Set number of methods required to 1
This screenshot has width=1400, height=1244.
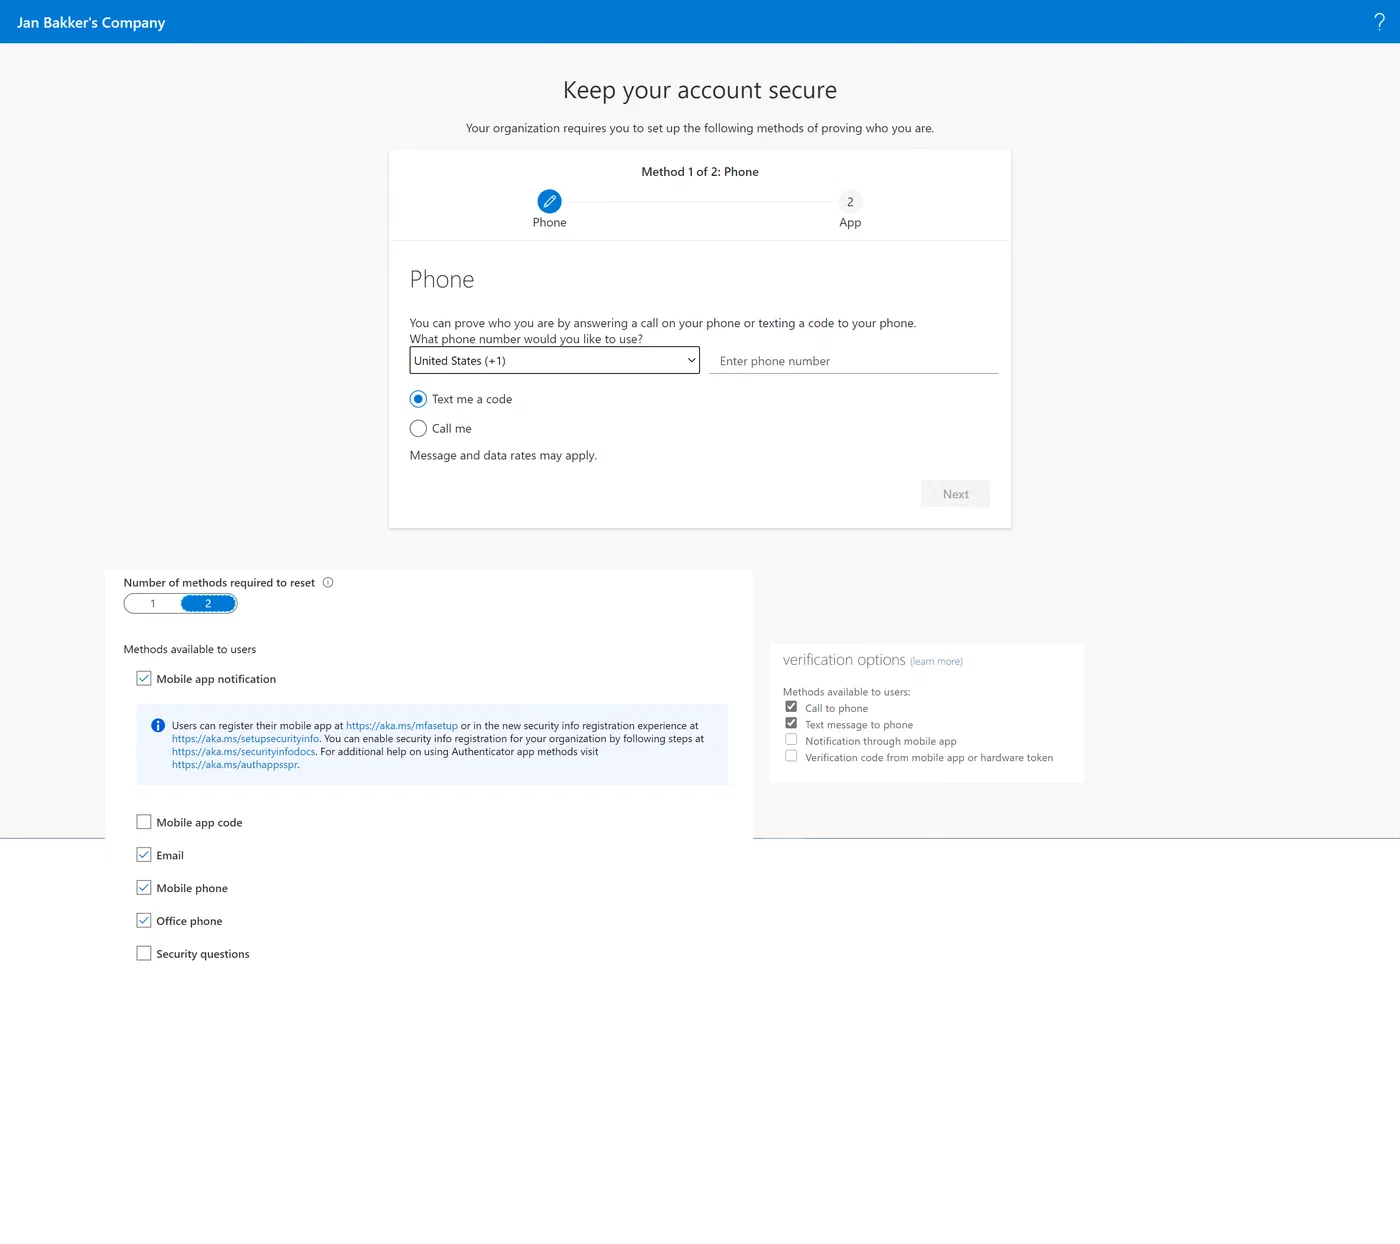click(153, 604)
